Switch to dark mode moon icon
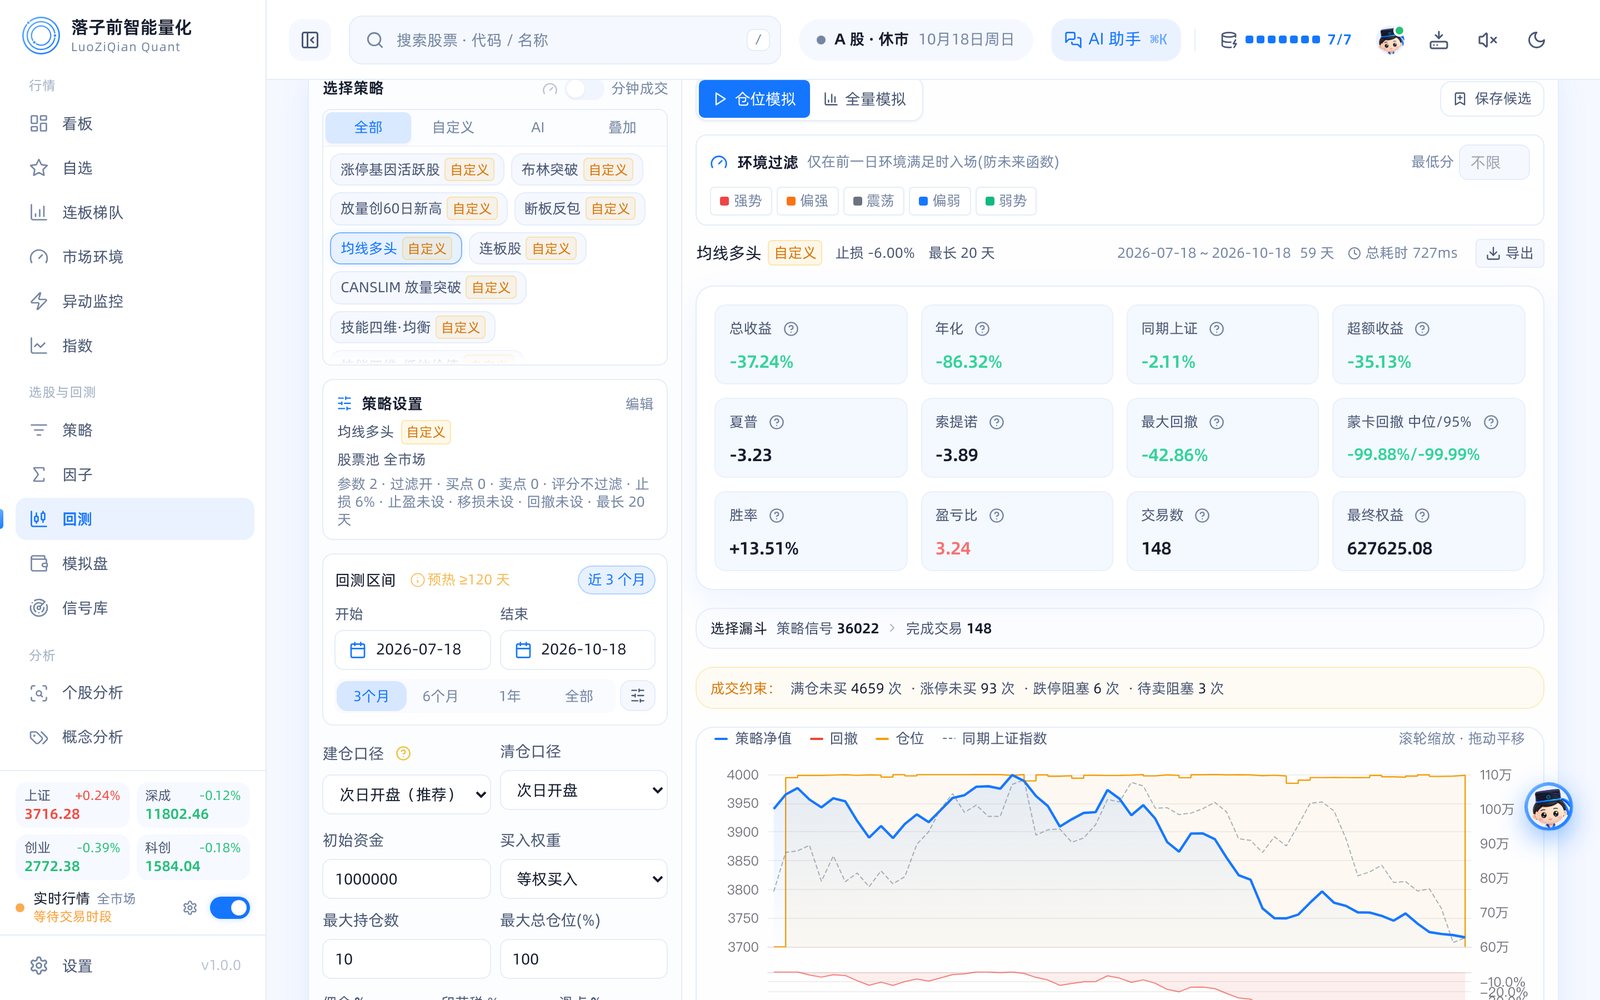This screenshot has height=1000, width=1600. pyautogui.click(x=1537, y=40)
